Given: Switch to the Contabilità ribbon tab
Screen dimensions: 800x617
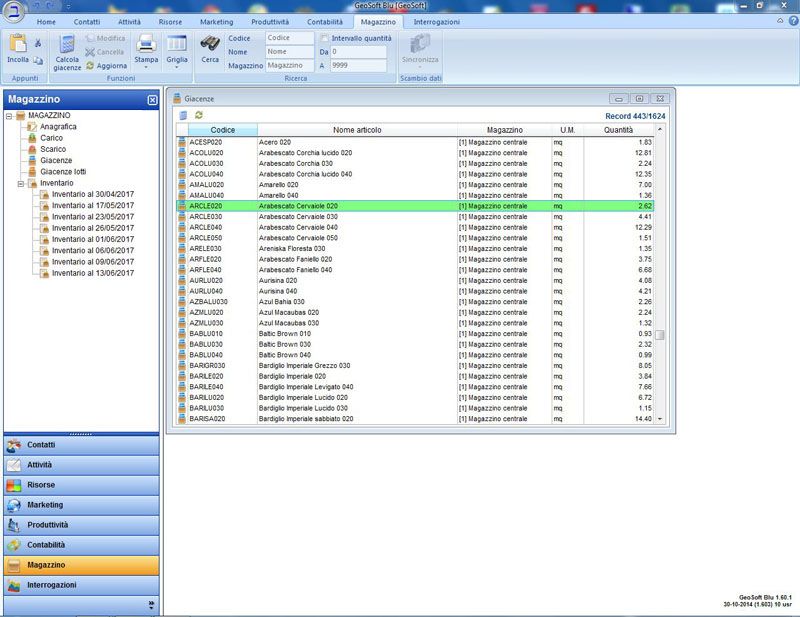Looking at the screenshot, I should 325,21.
